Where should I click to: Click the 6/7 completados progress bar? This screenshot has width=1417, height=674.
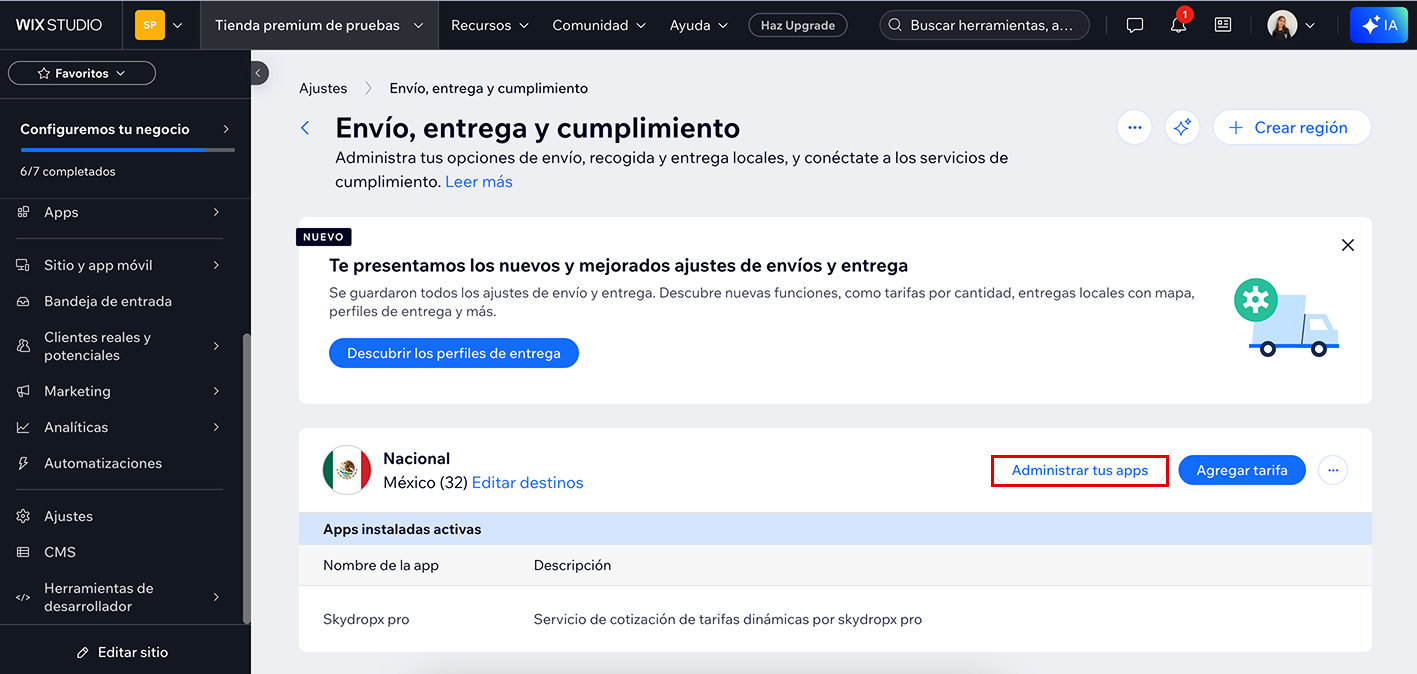[127, 150]
